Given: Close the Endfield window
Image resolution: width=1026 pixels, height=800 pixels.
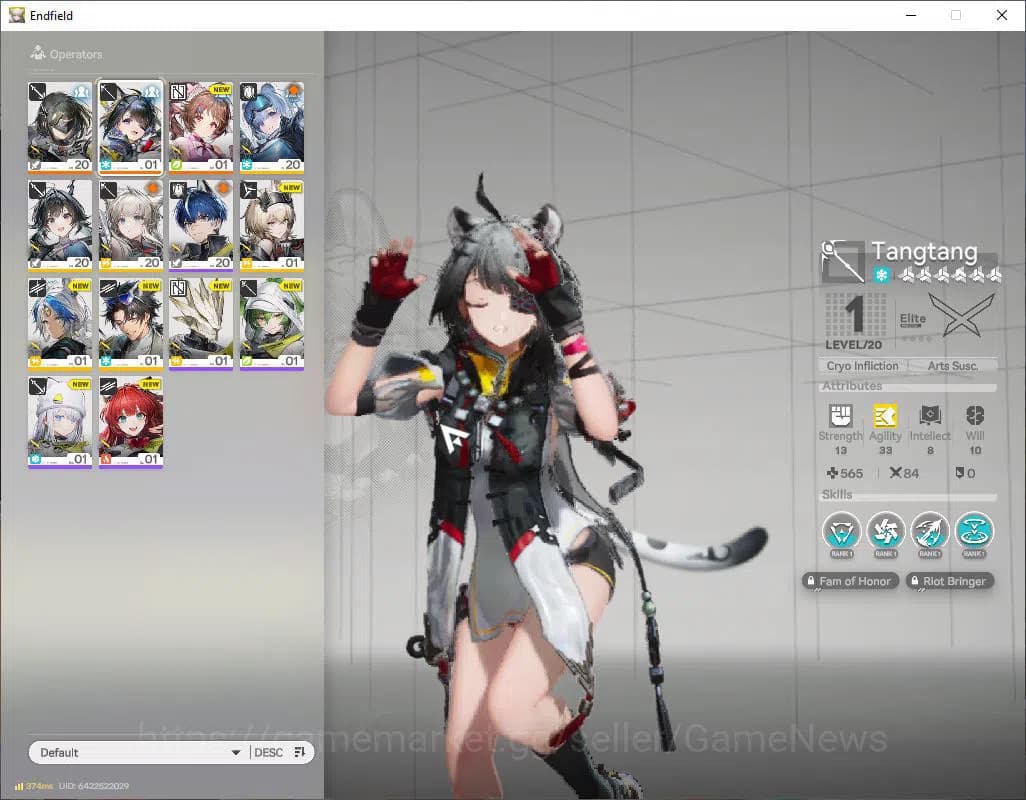Looking at the screenshot, I should click(x=1001, y=15).
